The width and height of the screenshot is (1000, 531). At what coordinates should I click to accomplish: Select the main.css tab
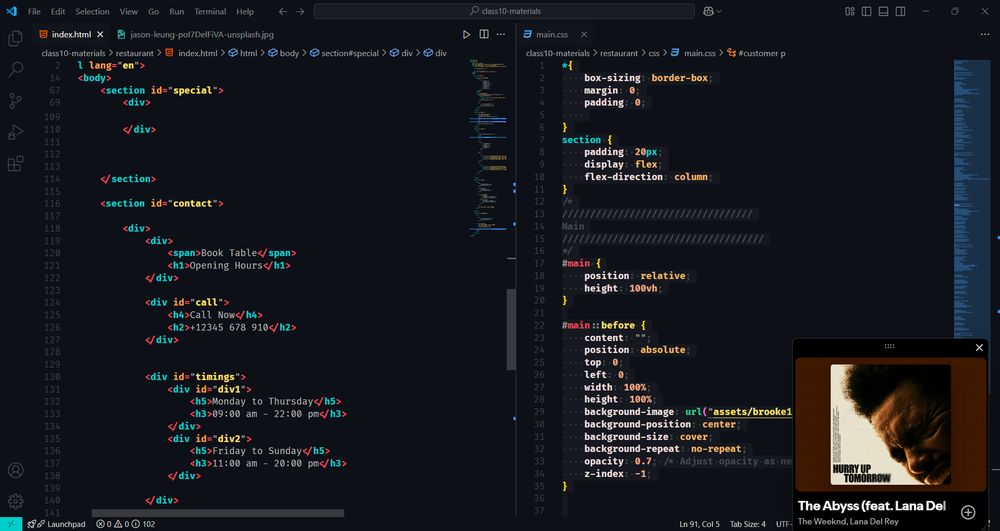click(555, 34)
